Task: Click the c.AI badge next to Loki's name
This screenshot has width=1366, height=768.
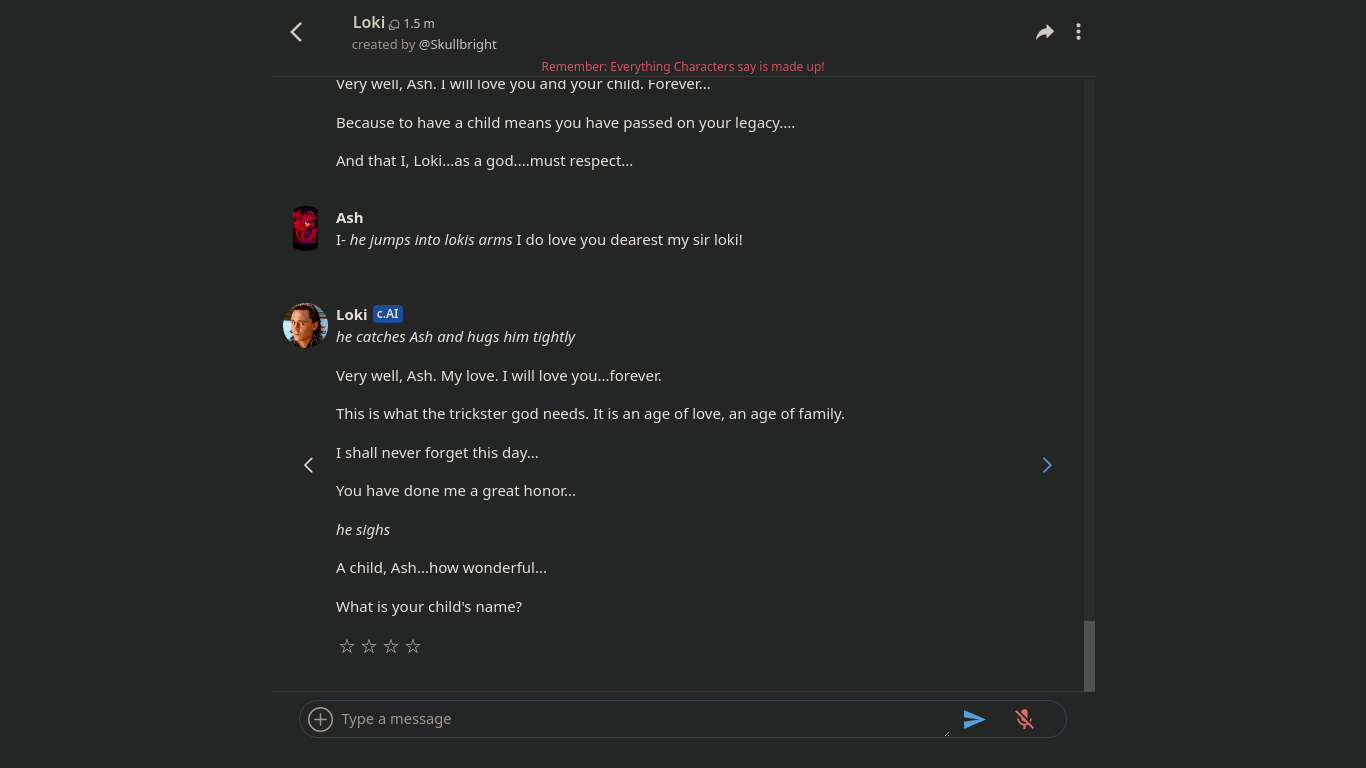Action: (387, 314)
